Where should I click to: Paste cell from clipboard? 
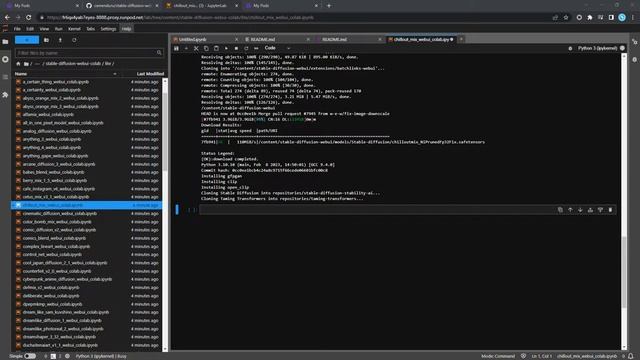coord(216,48)
